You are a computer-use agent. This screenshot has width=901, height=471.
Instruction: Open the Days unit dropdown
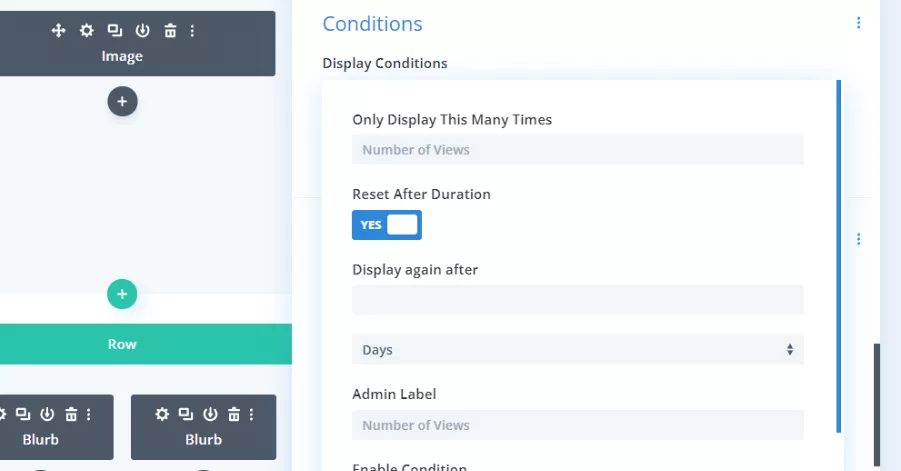577,350
